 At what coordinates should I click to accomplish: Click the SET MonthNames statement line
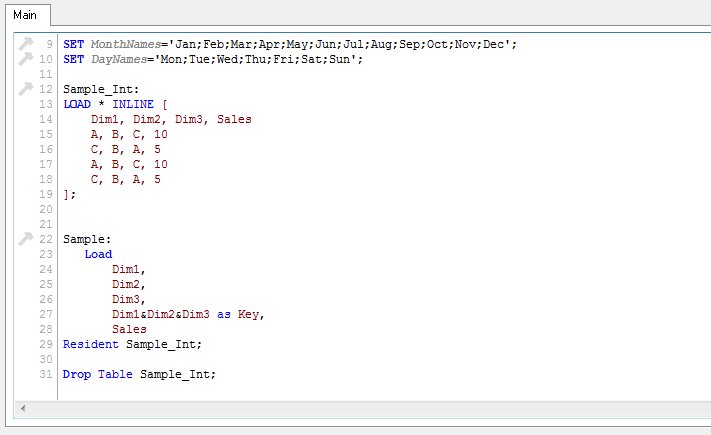tap(290, 44)
